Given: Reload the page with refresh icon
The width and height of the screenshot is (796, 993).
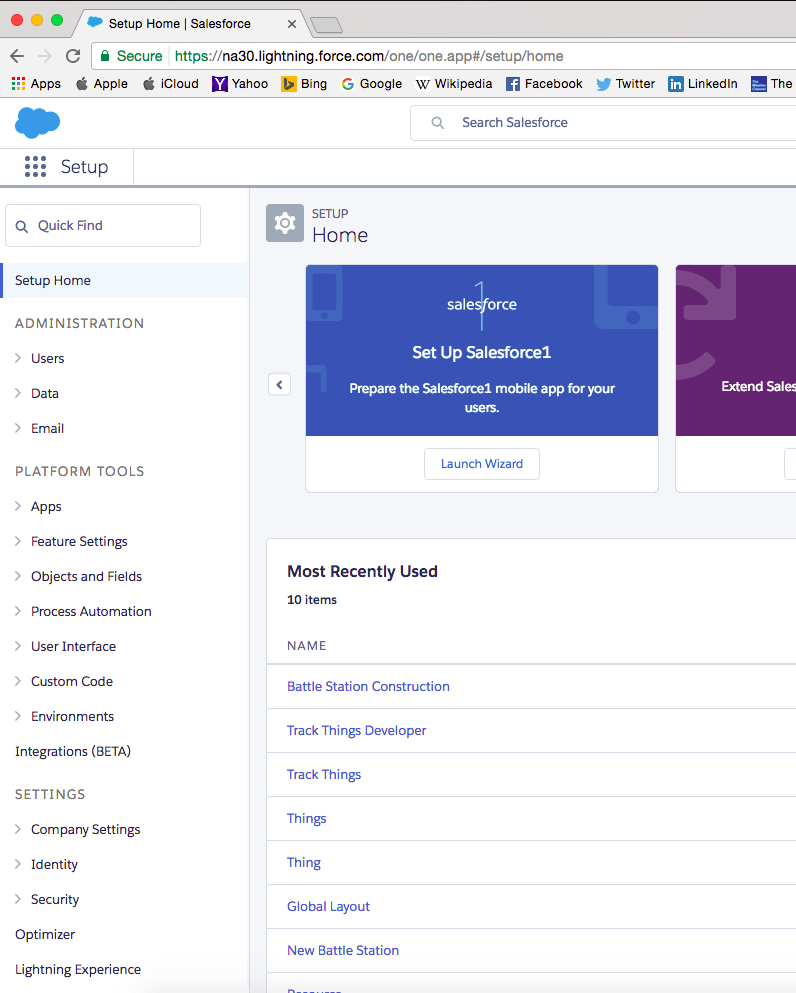Looking at the screenshot, I should pos(73,56).
